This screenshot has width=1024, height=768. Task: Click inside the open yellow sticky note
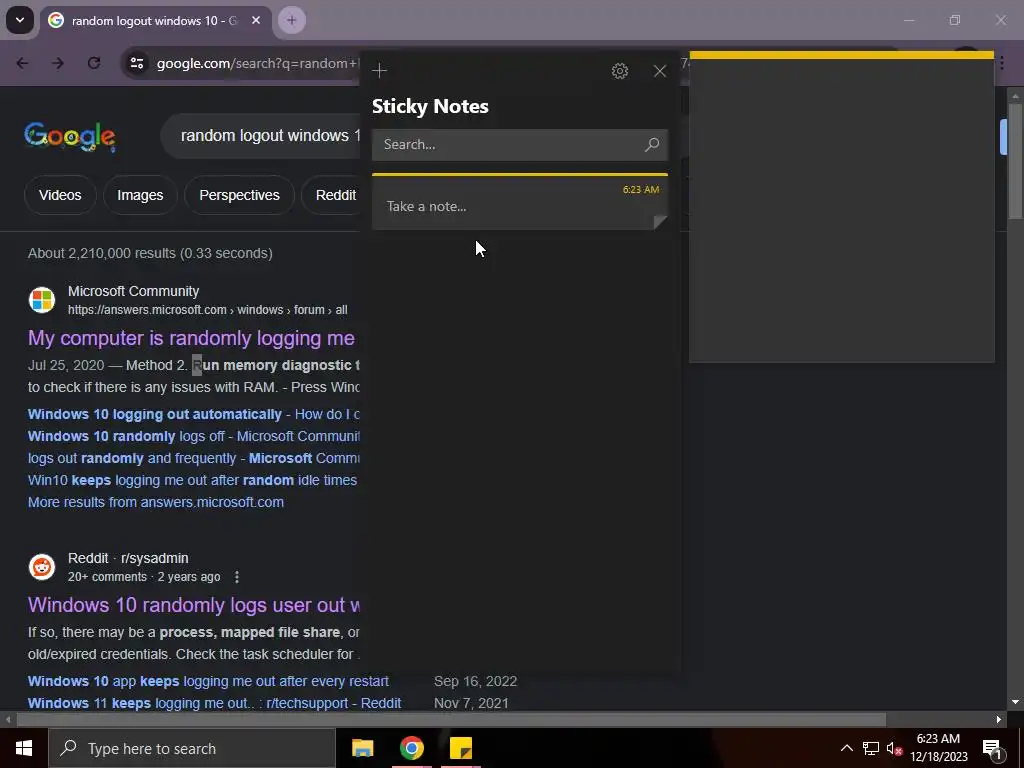point(842,209)
